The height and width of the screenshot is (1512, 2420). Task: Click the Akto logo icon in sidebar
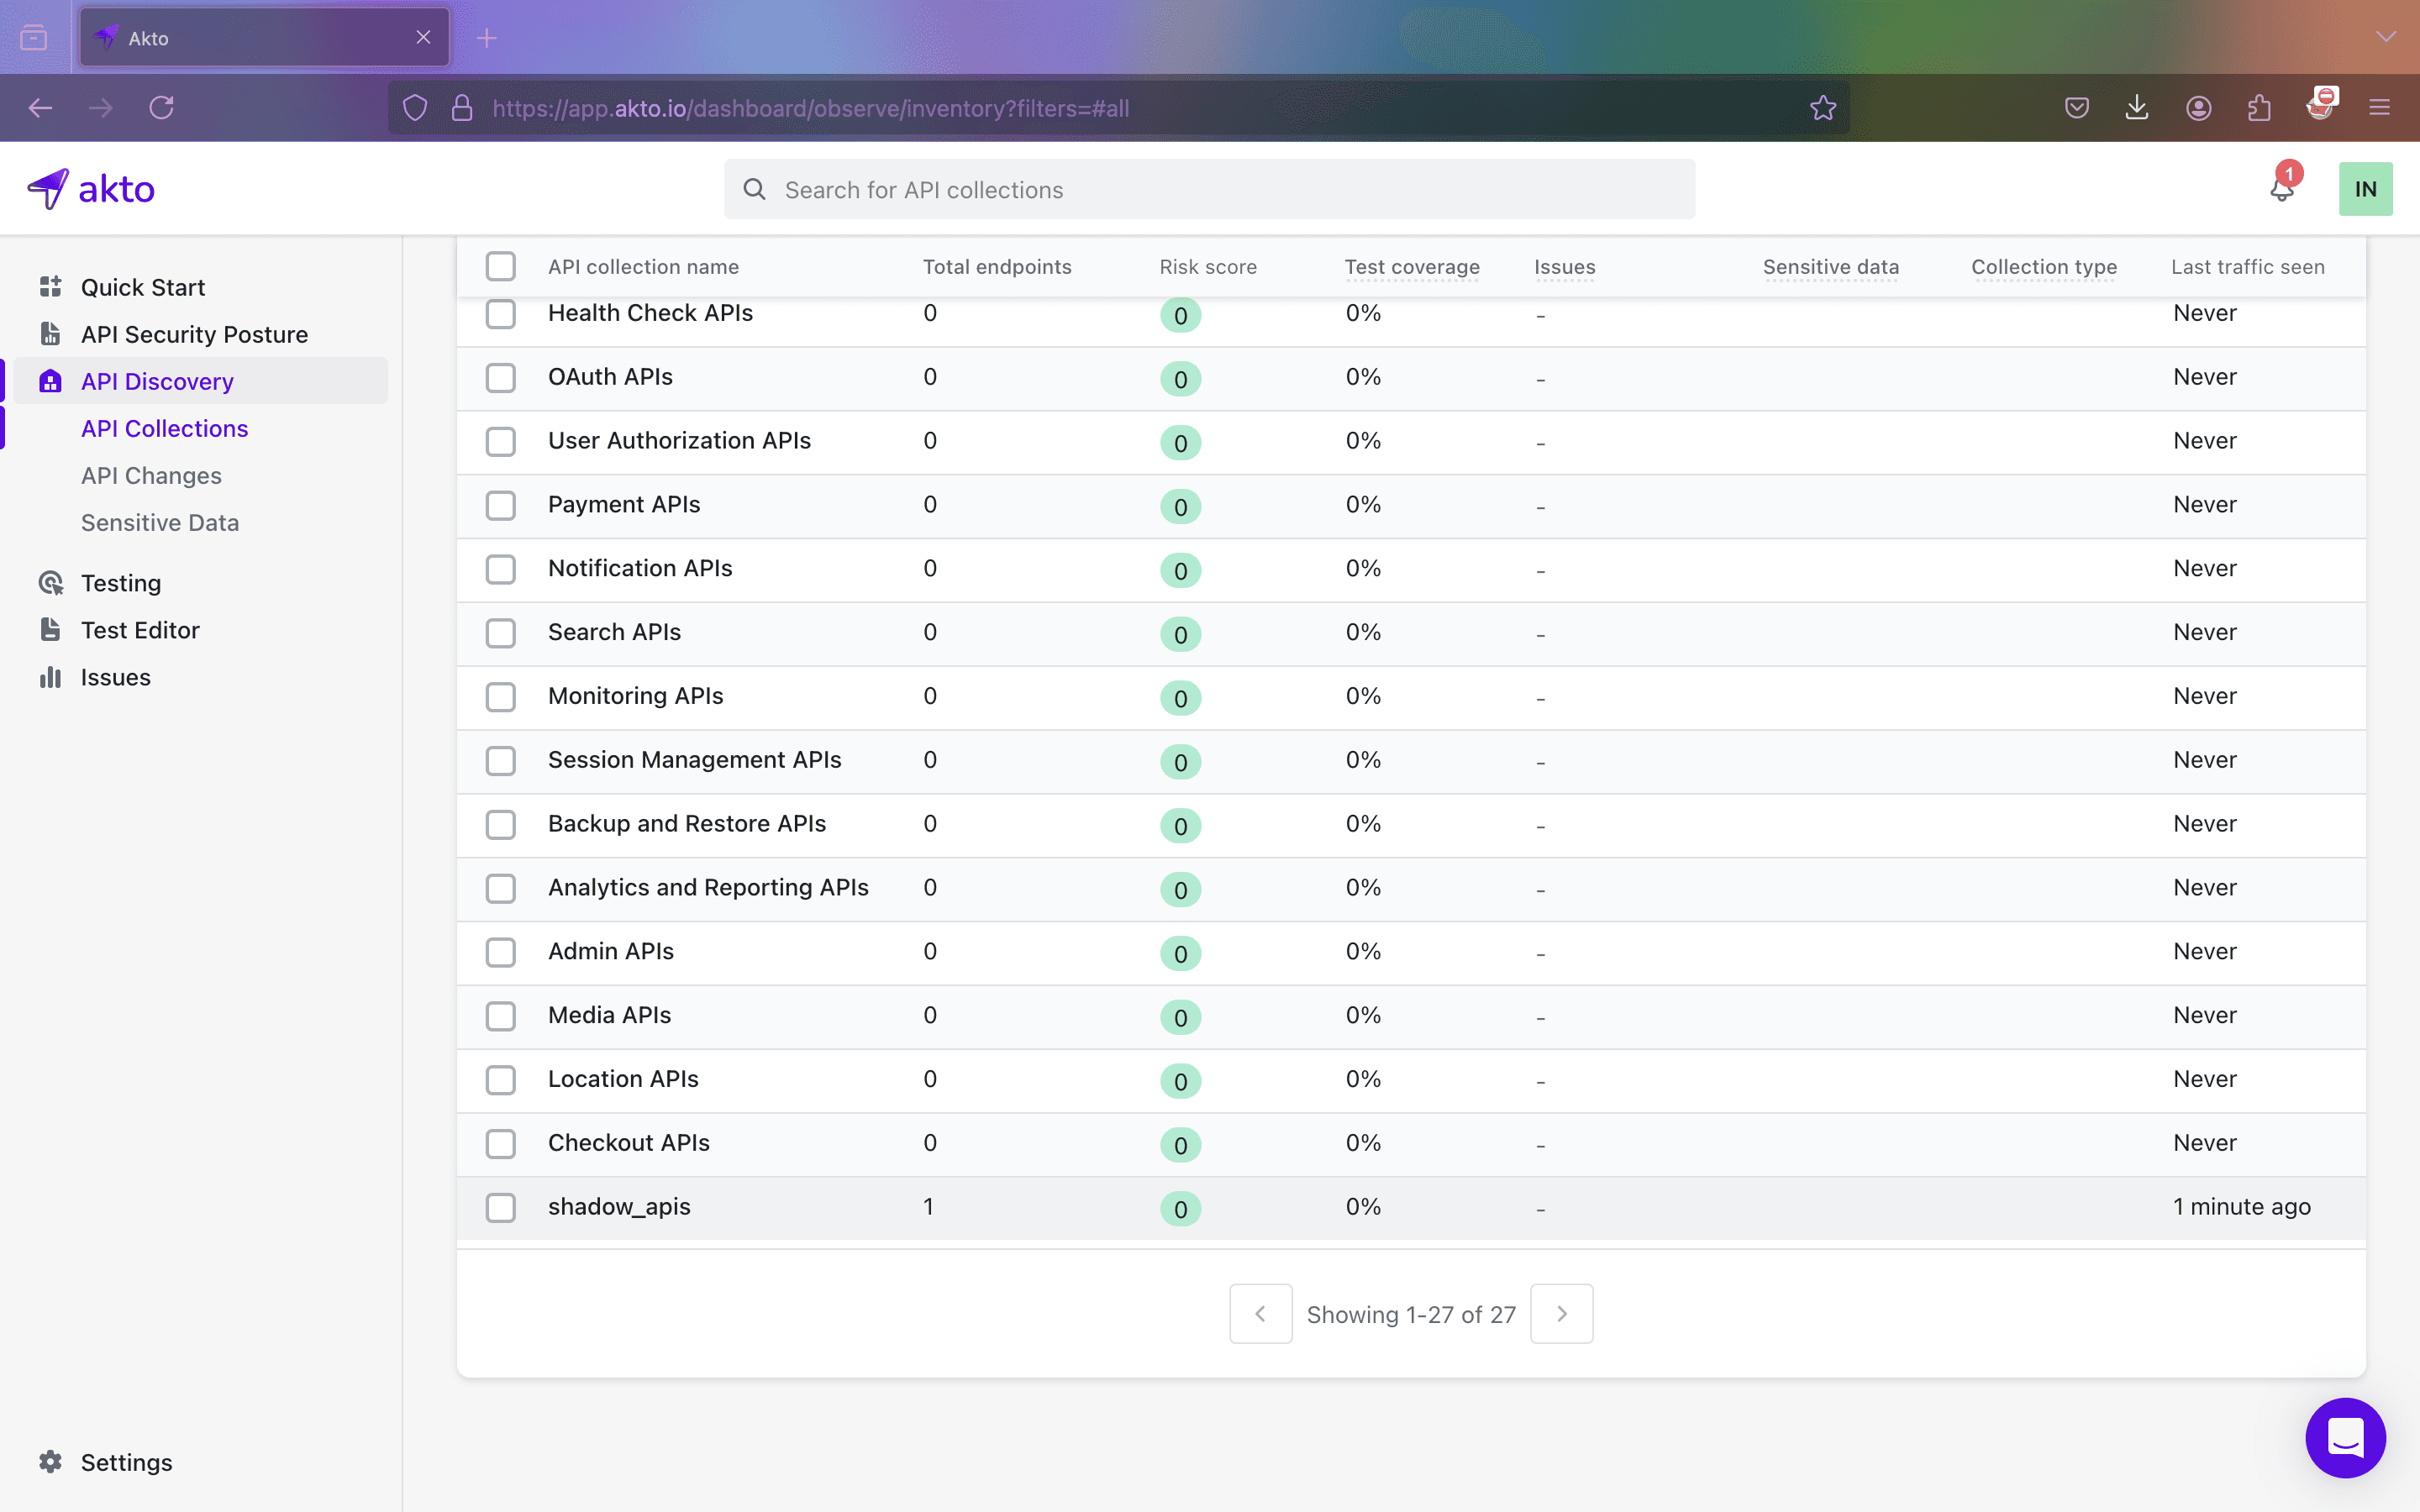point(47,188)
